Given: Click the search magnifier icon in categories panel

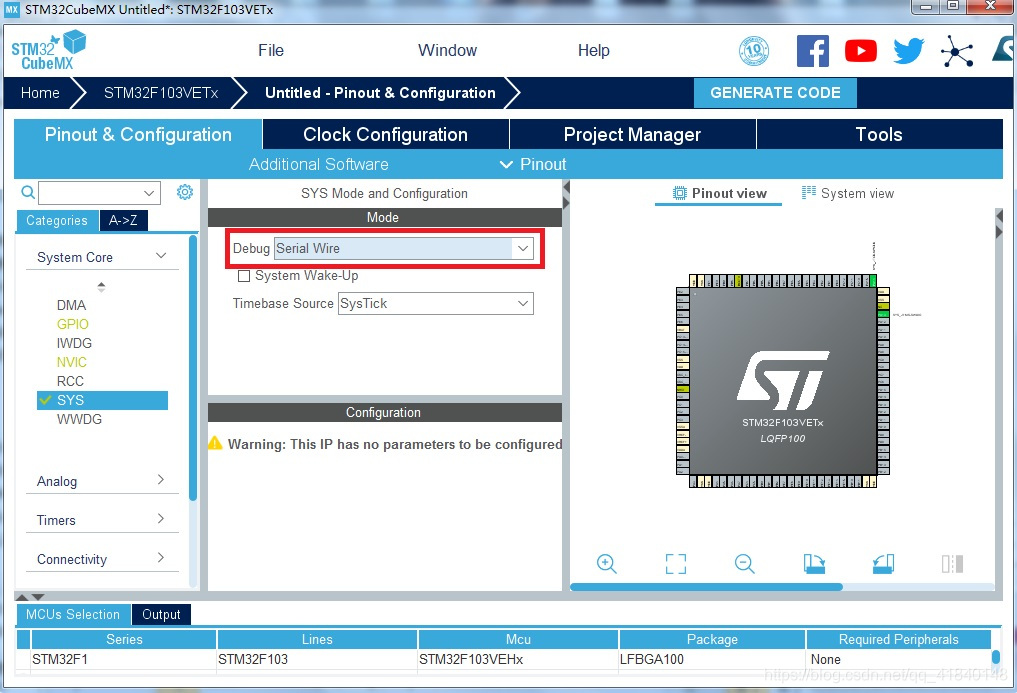Looking at the screenshot, I should 28,192.
